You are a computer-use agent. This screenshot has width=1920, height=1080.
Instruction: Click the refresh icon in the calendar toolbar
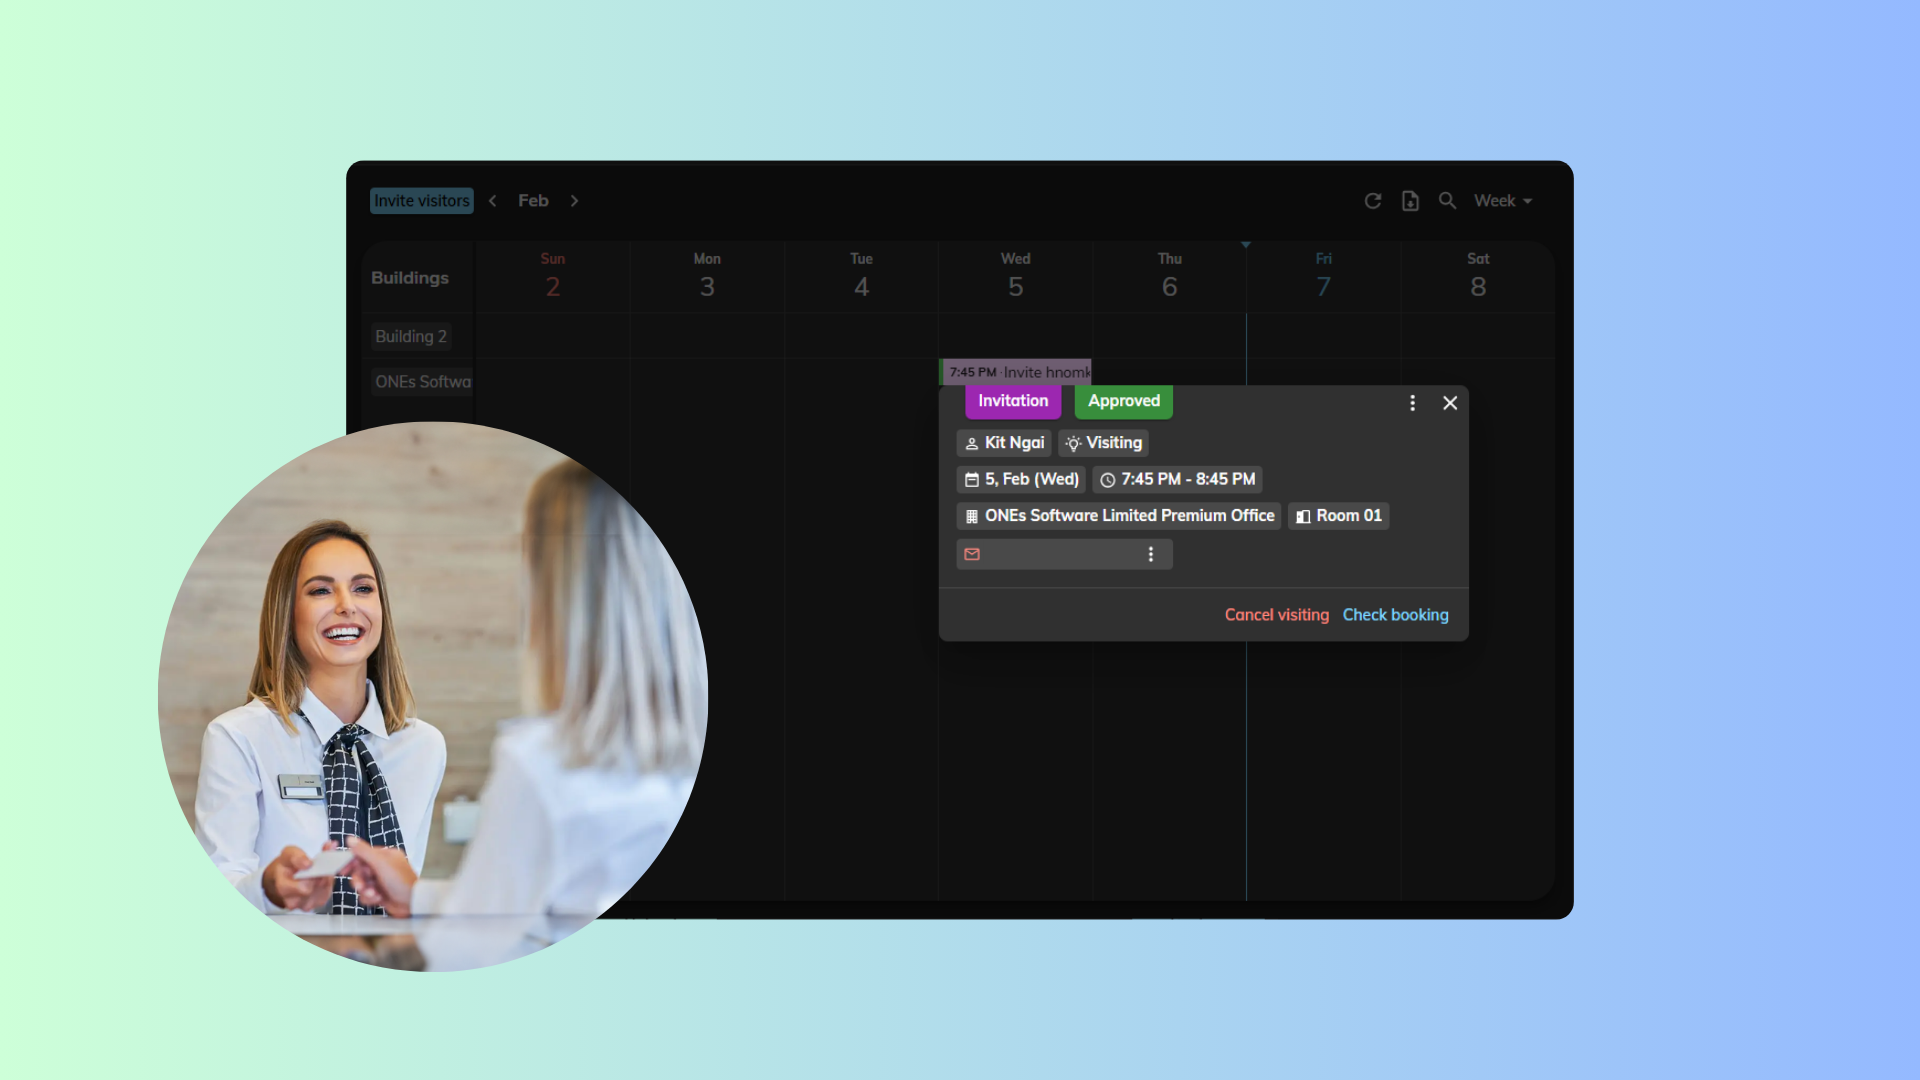(1372, 201)
